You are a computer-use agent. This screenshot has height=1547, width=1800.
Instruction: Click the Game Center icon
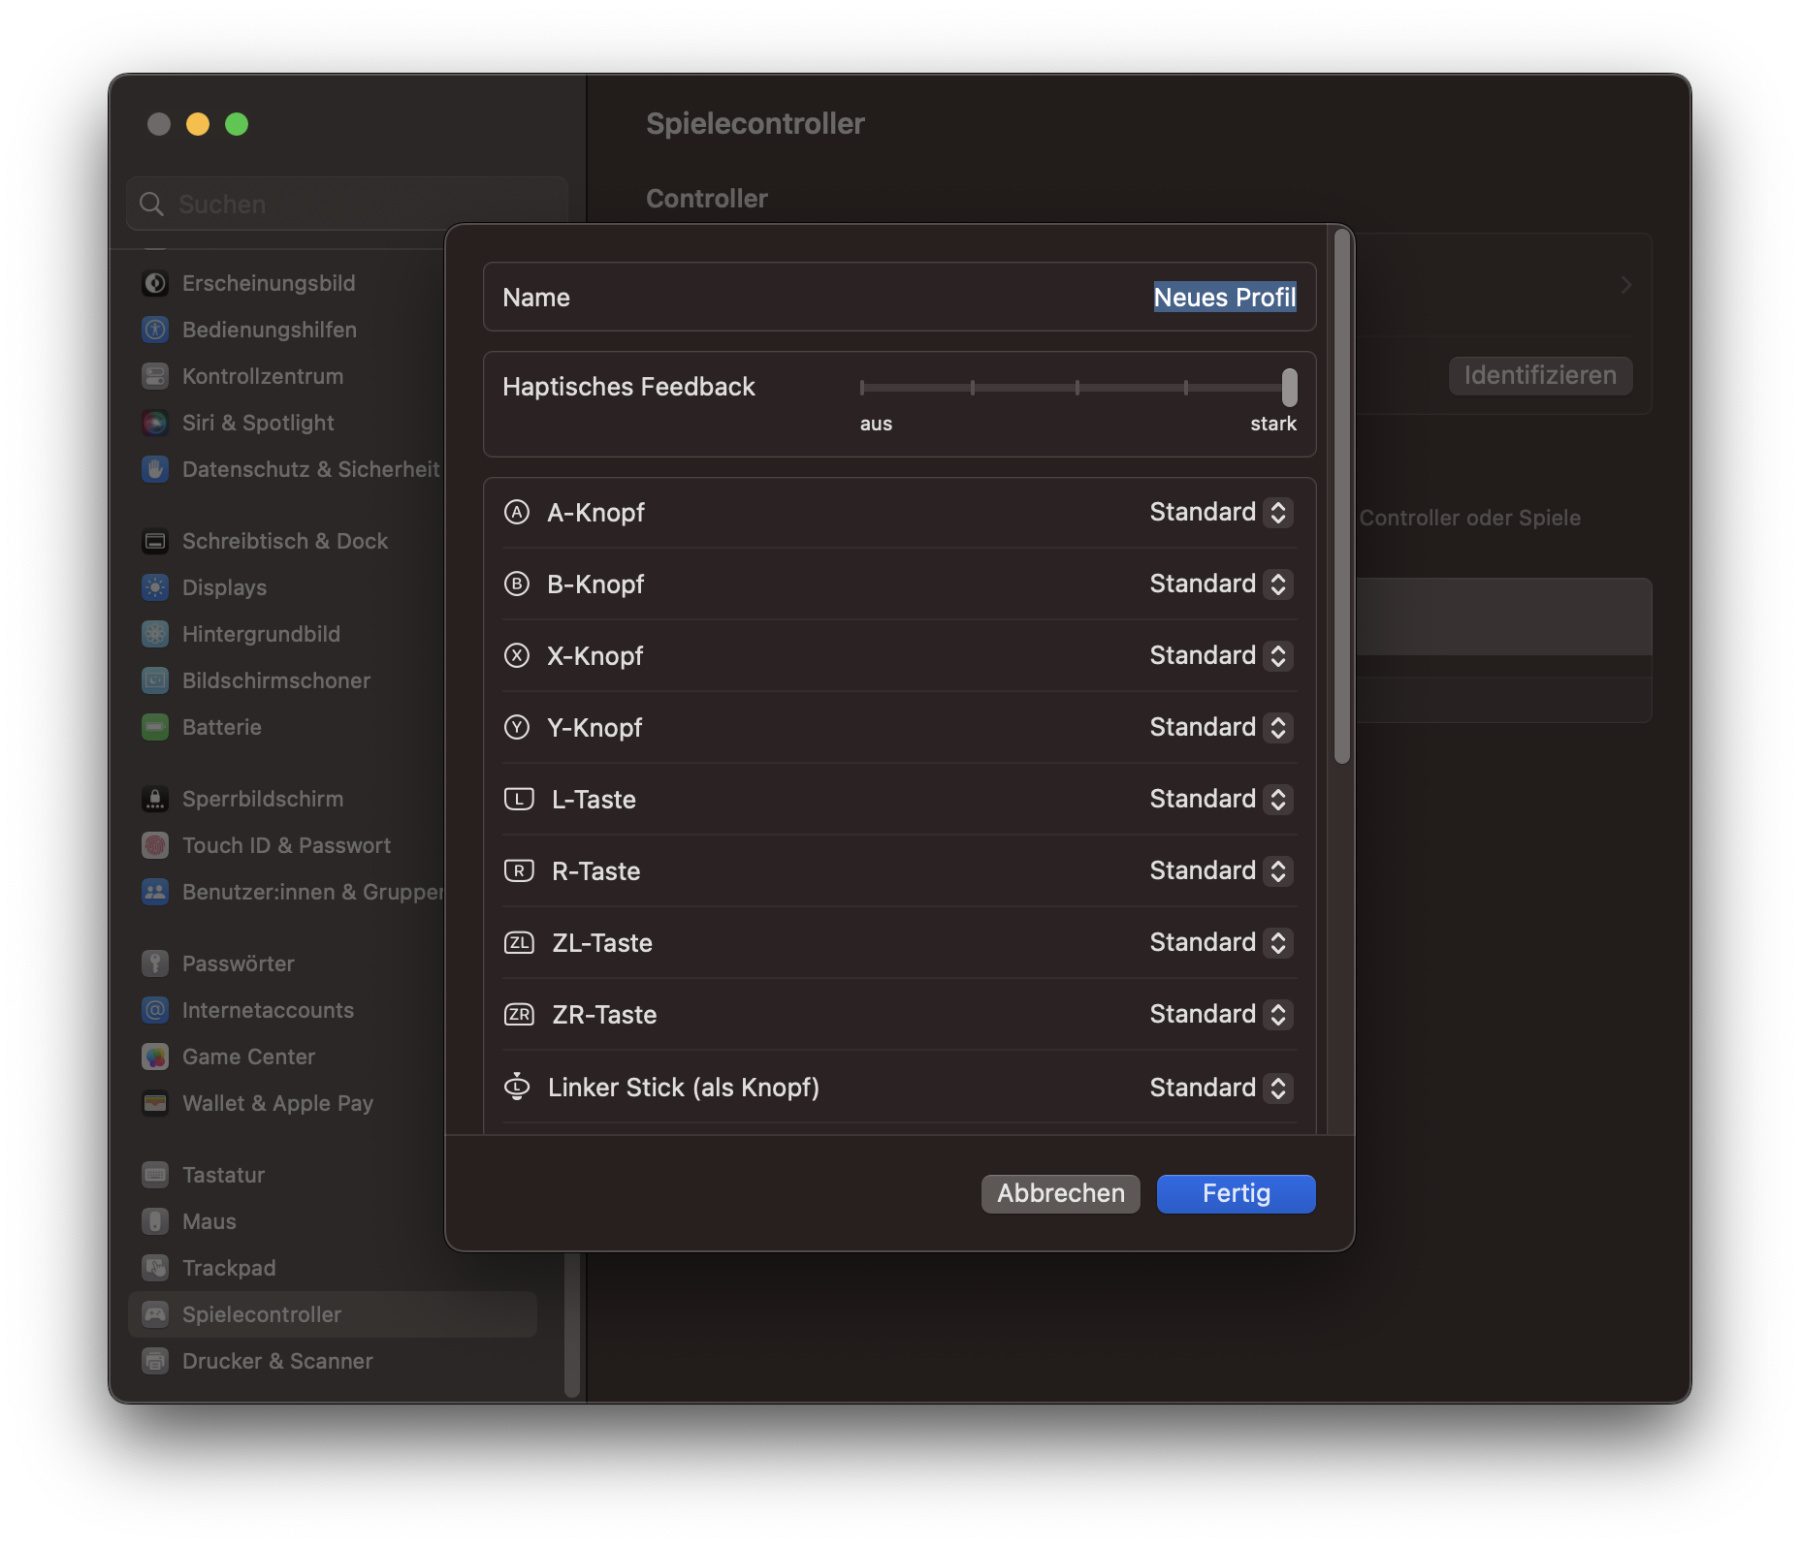point(155,1056)
